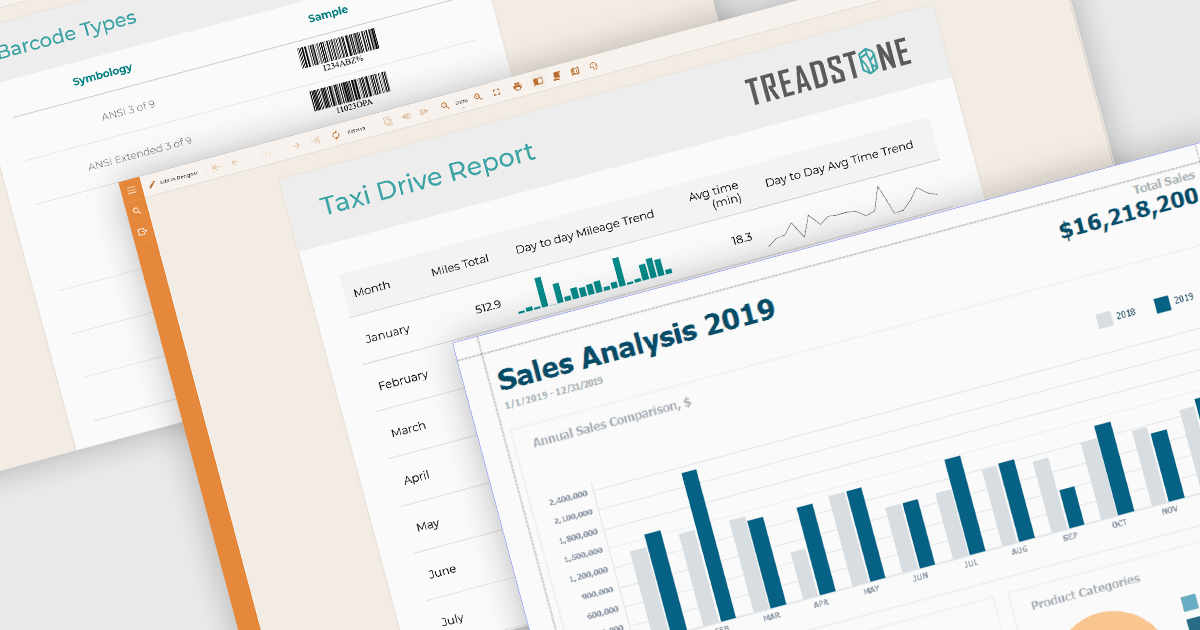Navigate forward in report history
The height and width of the screenshot is (630, 1200).
pos(424,112)
